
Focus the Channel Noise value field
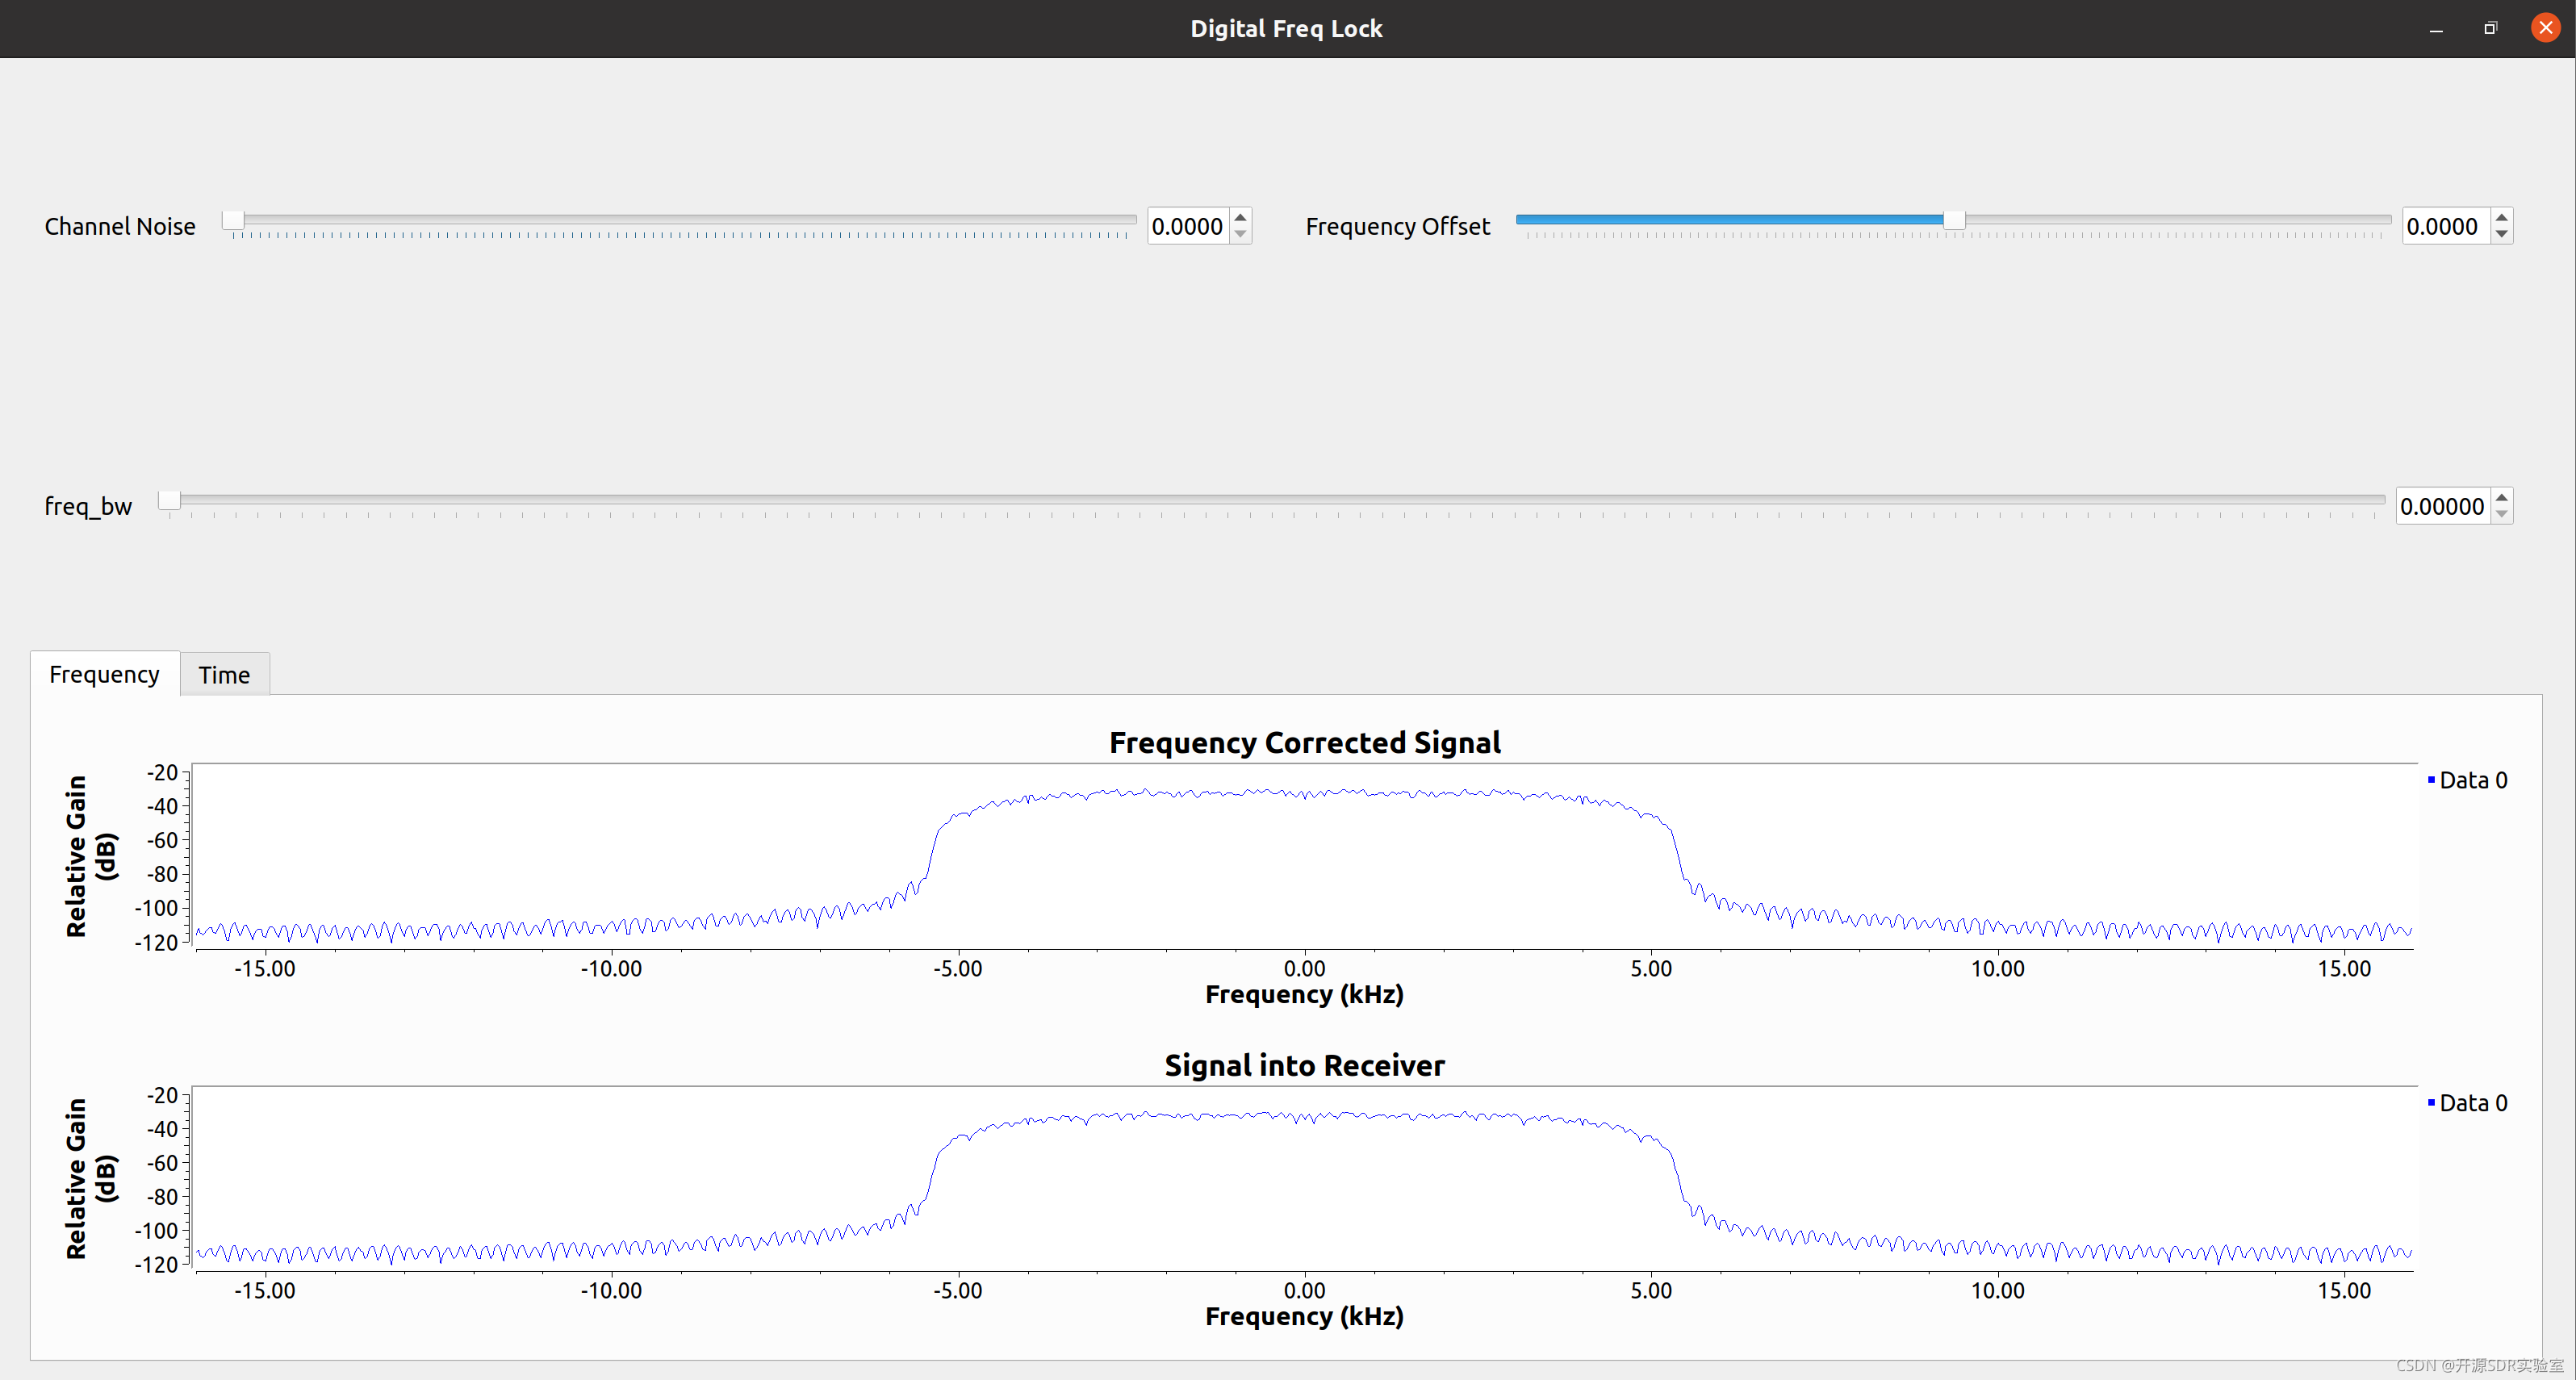coord(1187,226)
